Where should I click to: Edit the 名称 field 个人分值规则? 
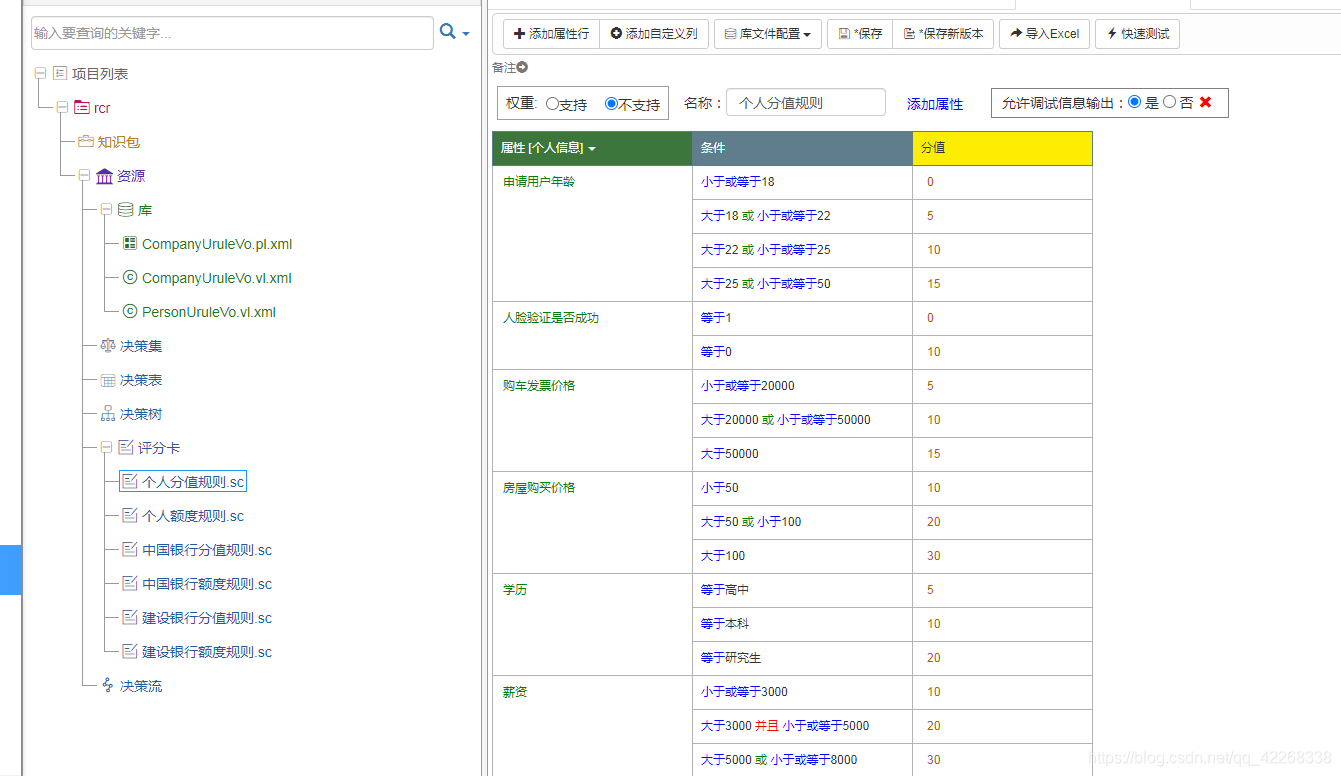[x=806, y=102]
